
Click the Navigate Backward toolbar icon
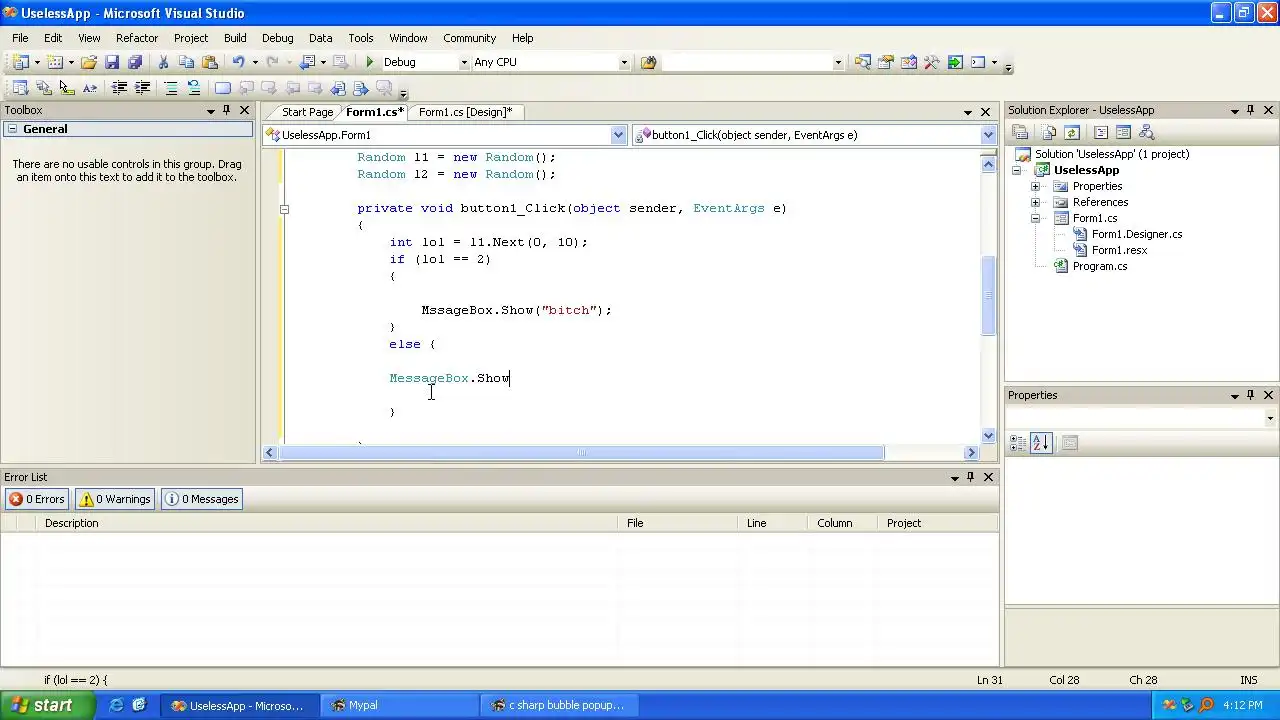[307, 62]
